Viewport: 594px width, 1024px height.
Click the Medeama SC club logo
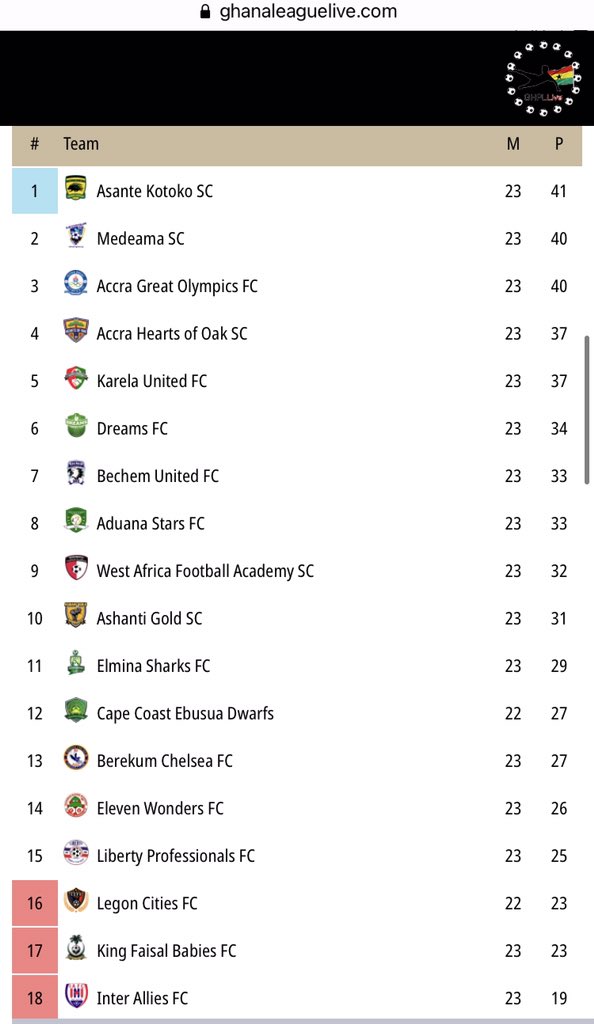(76, 236)
